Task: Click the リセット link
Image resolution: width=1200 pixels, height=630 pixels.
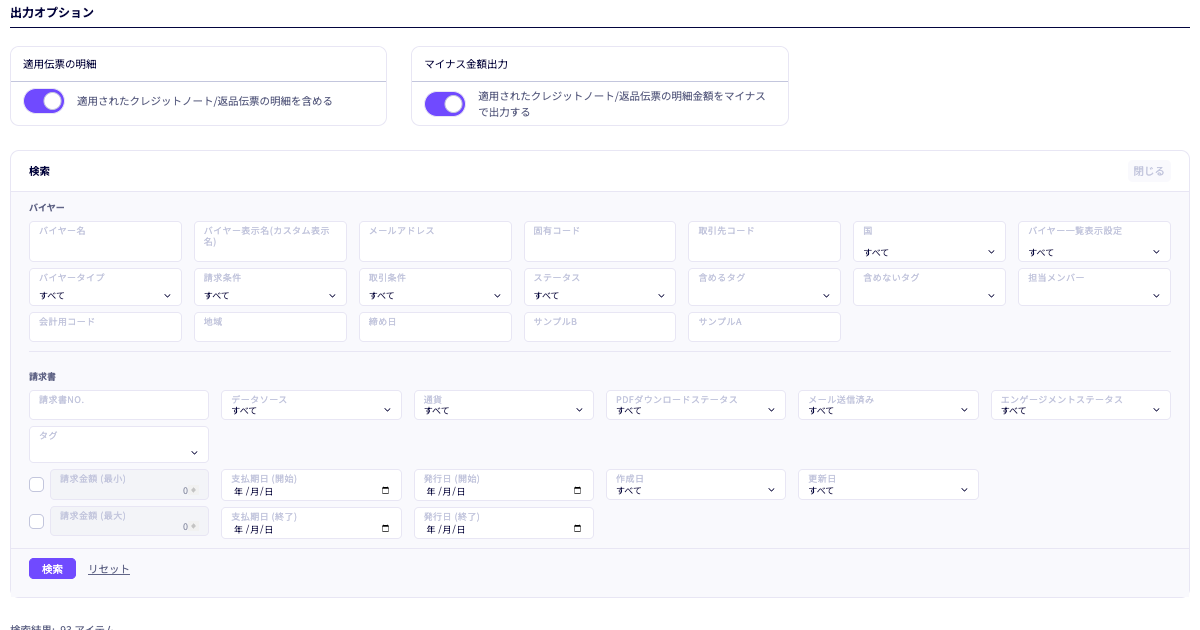Action: coord(109,569)
